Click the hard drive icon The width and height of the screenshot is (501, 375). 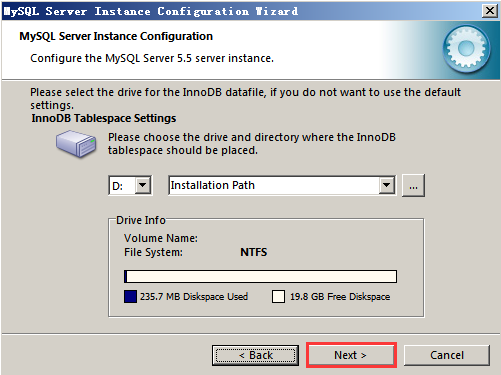click(76, 144)
